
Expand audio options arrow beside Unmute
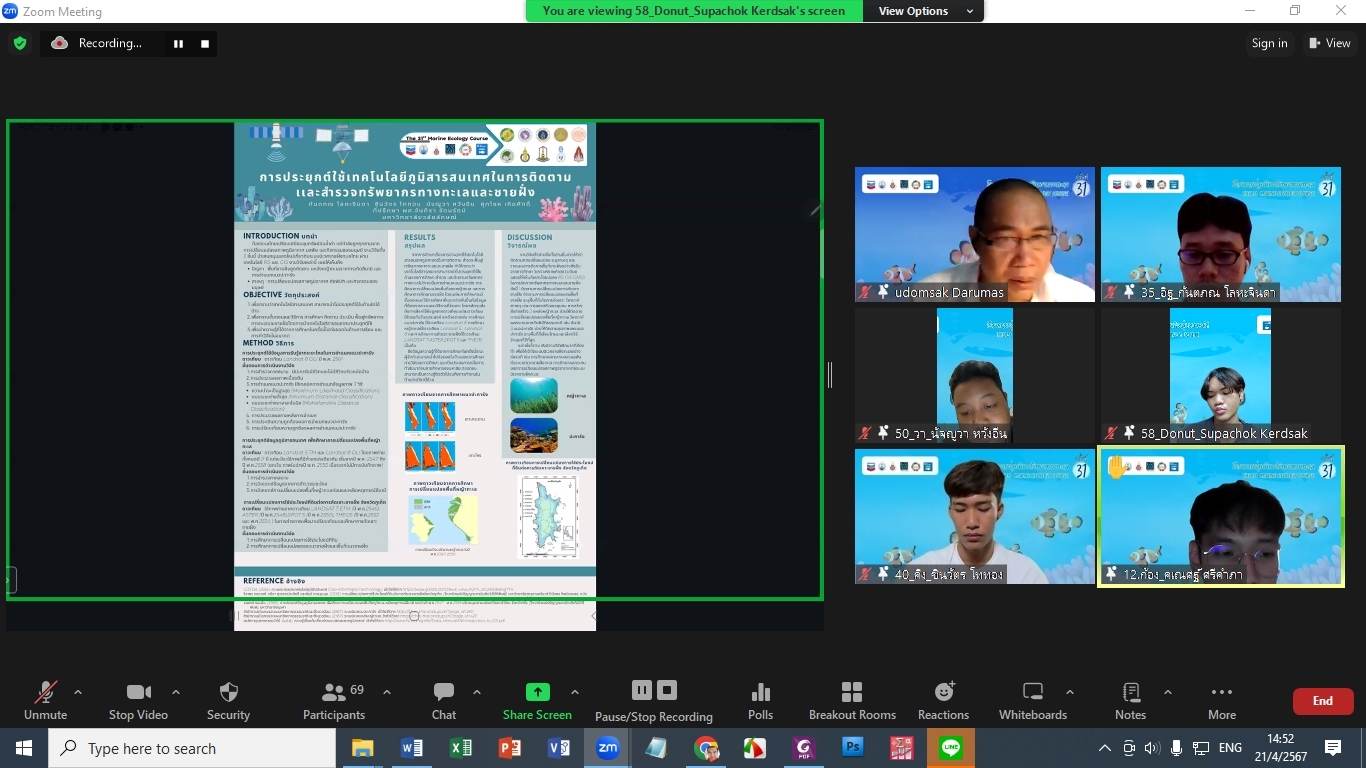click(78, 692)
